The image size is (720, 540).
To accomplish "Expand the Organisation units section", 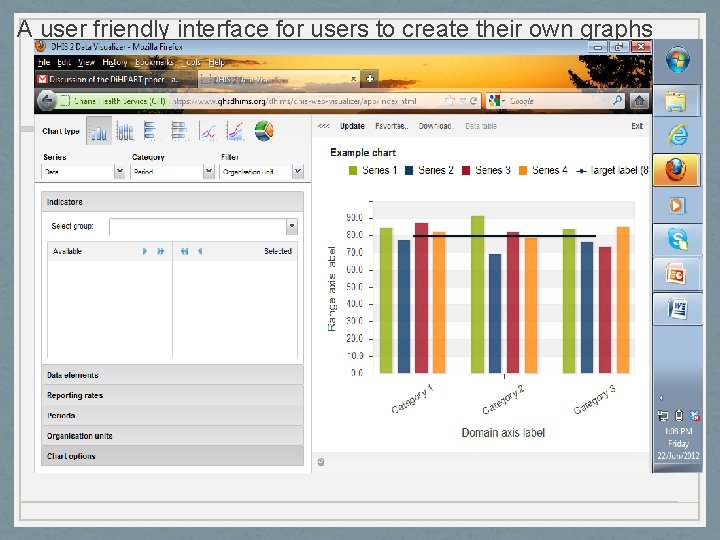I will [172, 436].
